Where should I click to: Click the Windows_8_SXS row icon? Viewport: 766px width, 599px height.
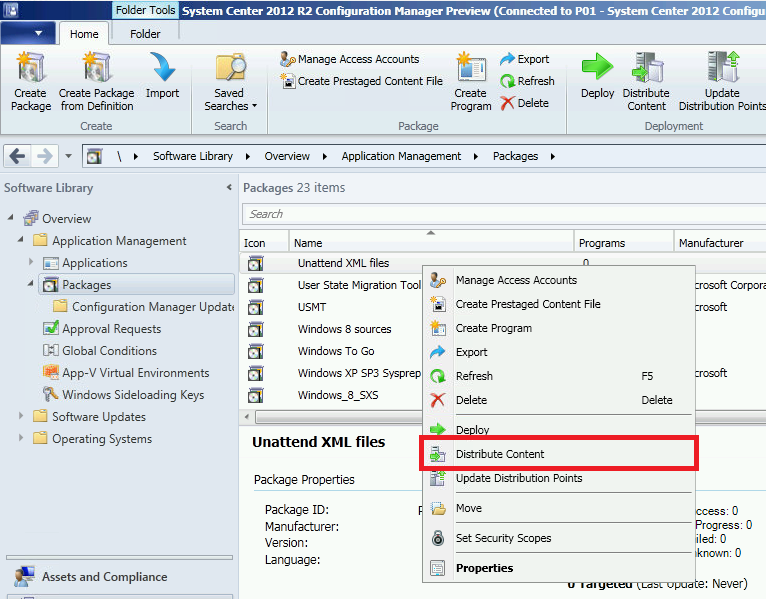255,395
